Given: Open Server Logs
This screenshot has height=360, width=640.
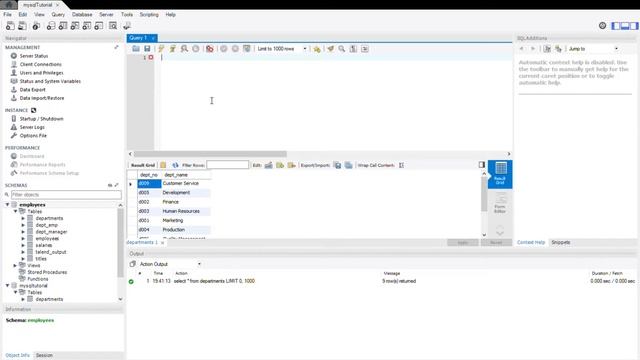Looking at the screenshot, I should pyautogui.click(x=32, y=127).
